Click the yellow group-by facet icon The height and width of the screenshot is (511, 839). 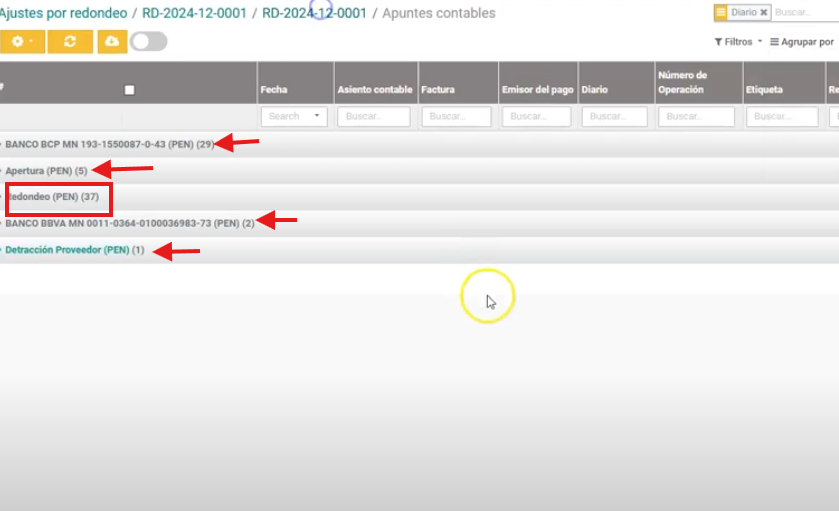pos(721,12)
